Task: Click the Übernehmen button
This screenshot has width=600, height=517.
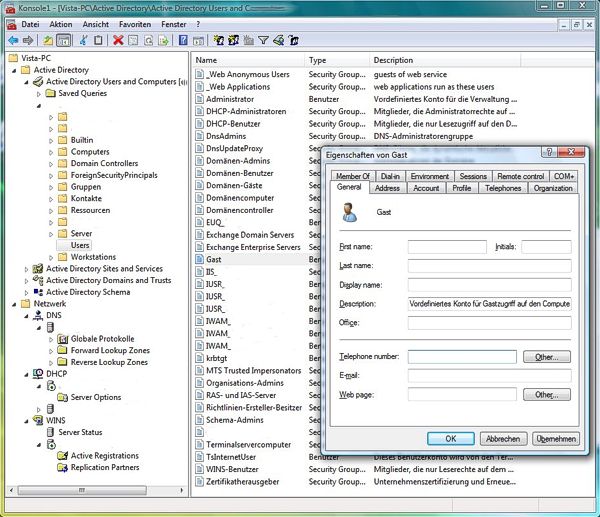Action: pyautogui.click(x=556, y=439)
